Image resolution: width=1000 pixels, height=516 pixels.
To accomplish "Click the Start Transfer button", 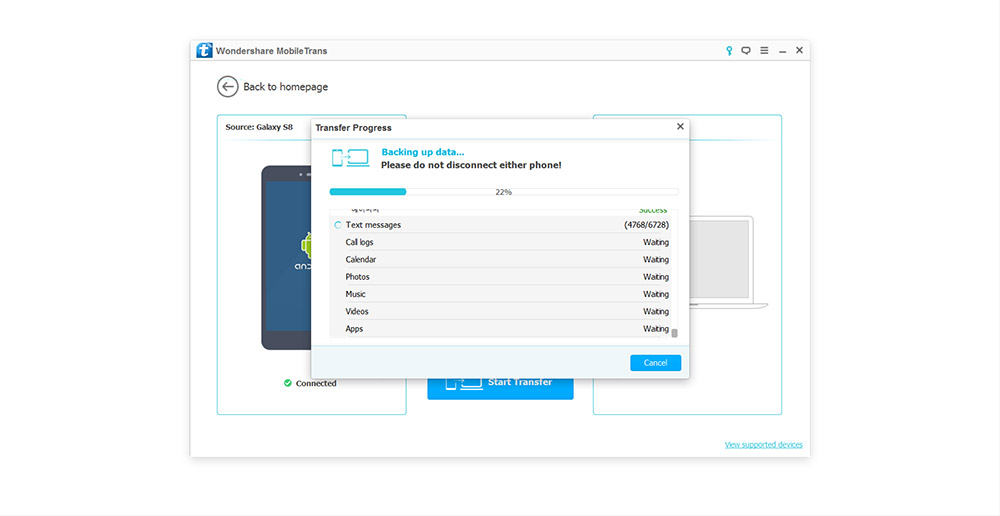I will coord(500,387).
